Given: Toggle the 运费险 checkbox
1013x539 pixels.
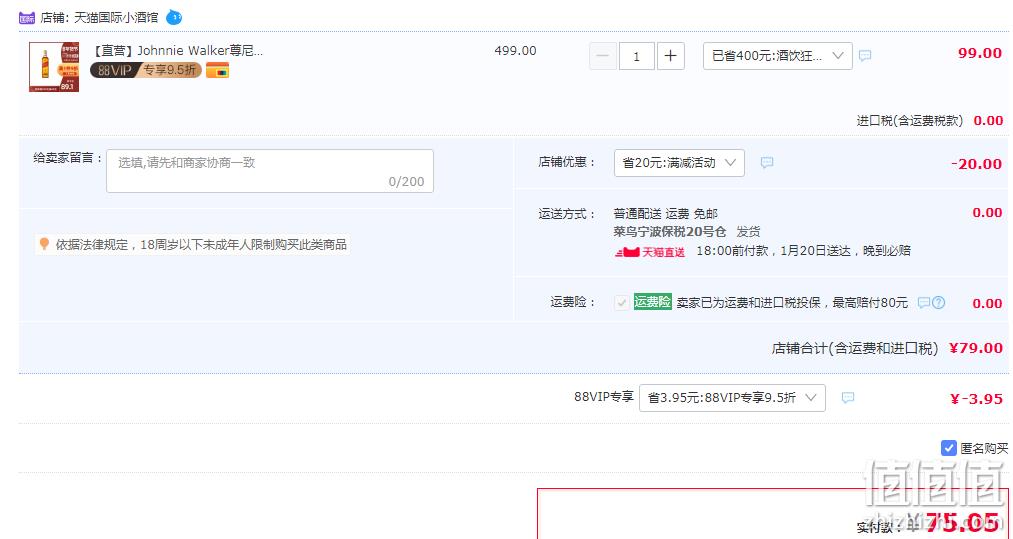Looking at the screenshot, I should click(621, 302).
